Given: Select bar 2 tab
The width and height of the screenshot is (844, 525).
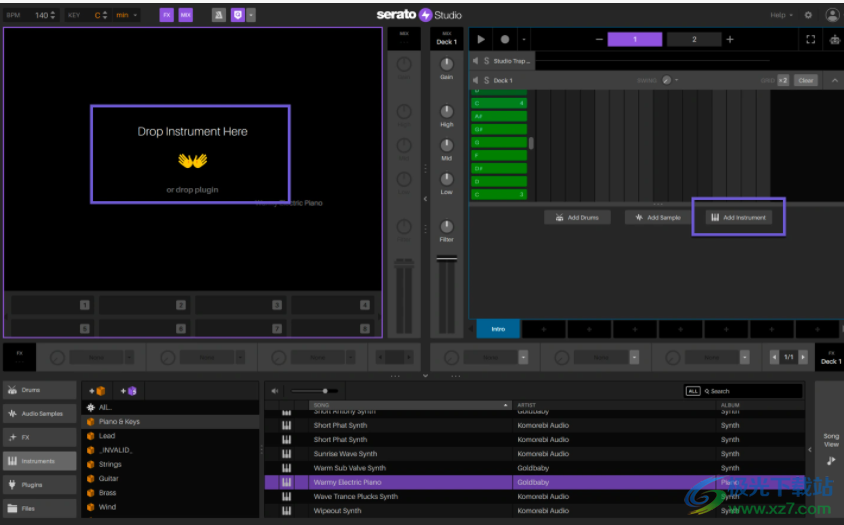Looking at the screenshot, I should pos(694,39).
